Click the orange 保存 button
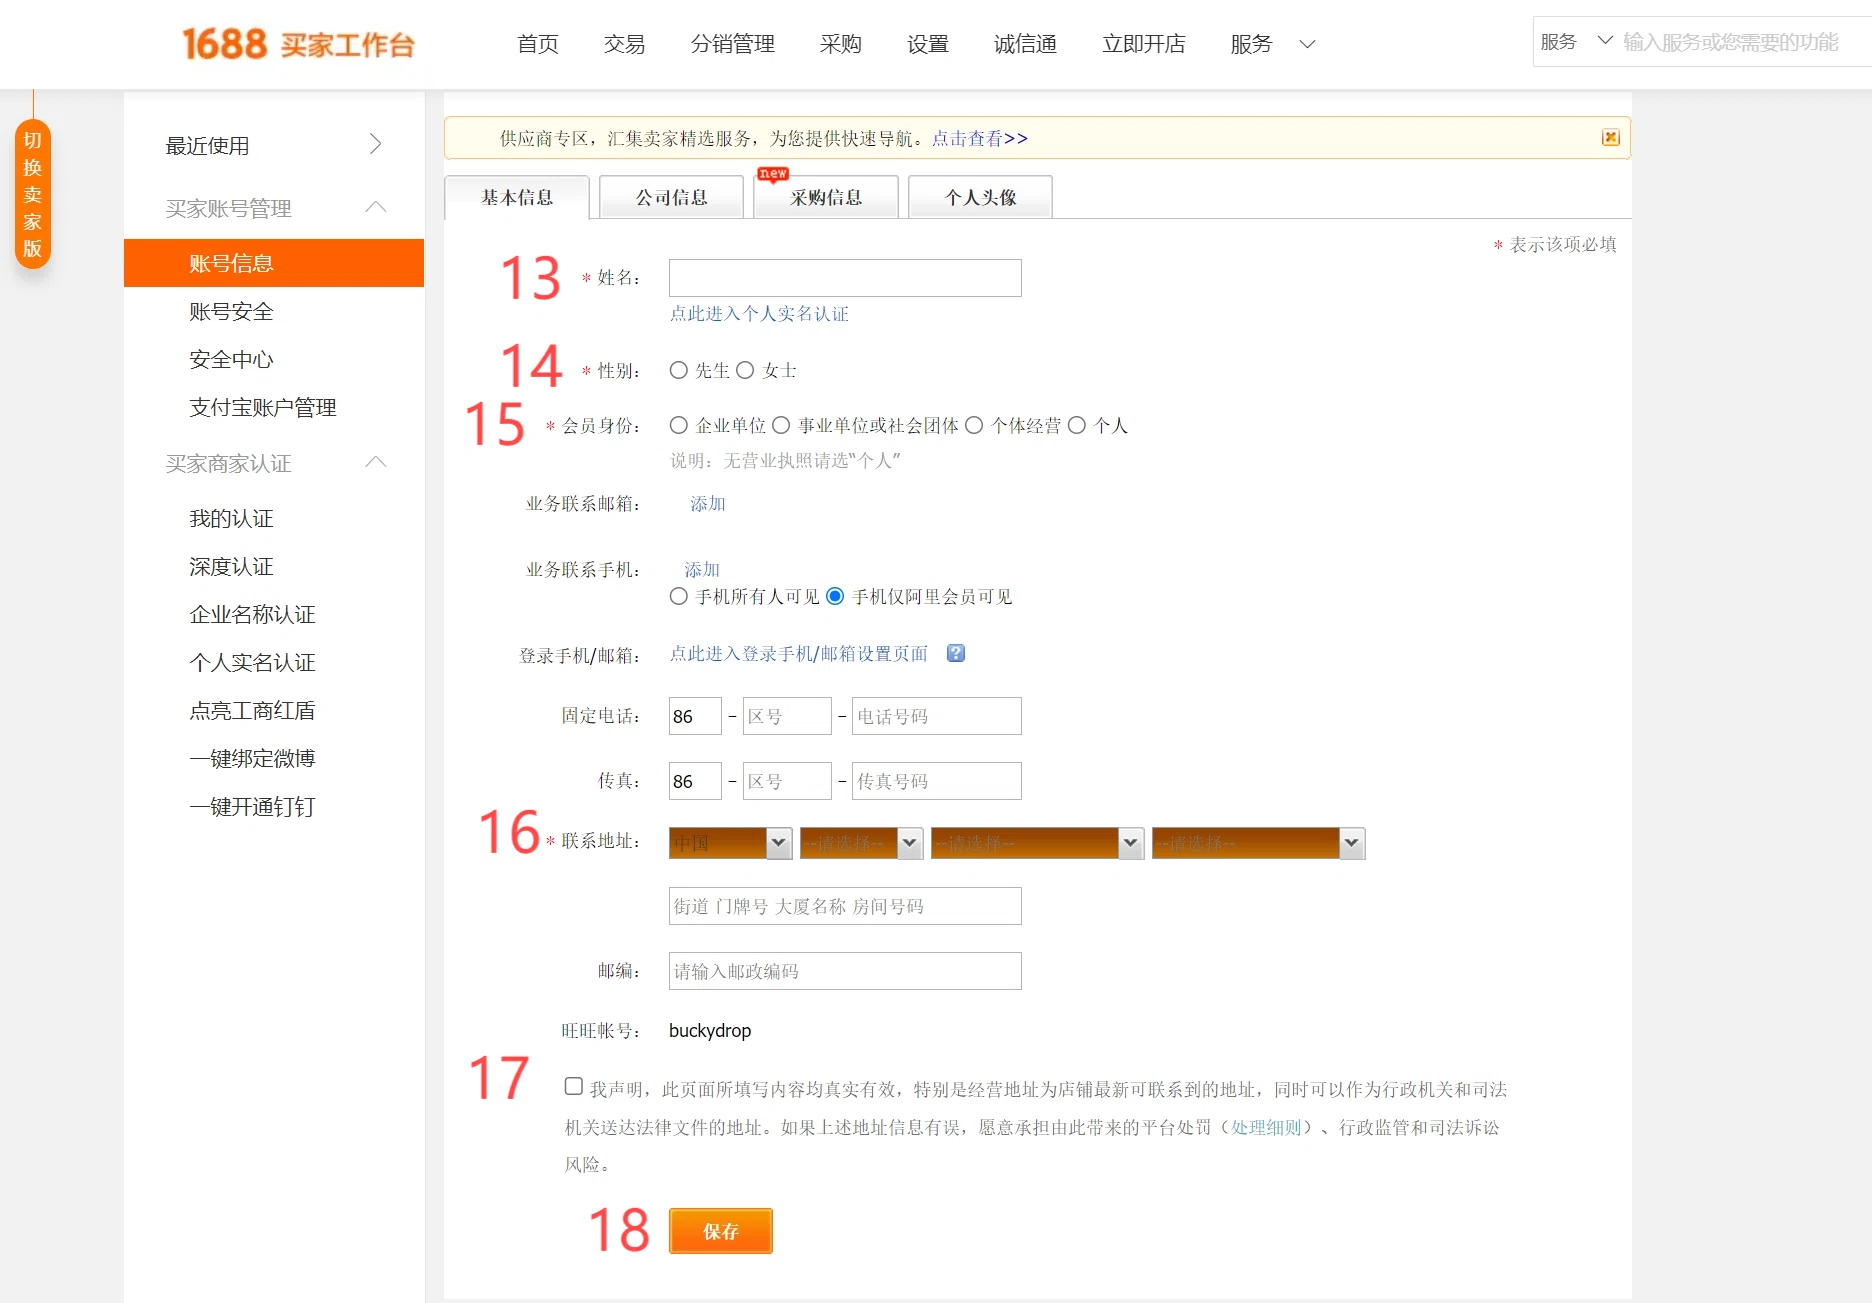The image size is (1872, 1303). [x=721, y=1231]
